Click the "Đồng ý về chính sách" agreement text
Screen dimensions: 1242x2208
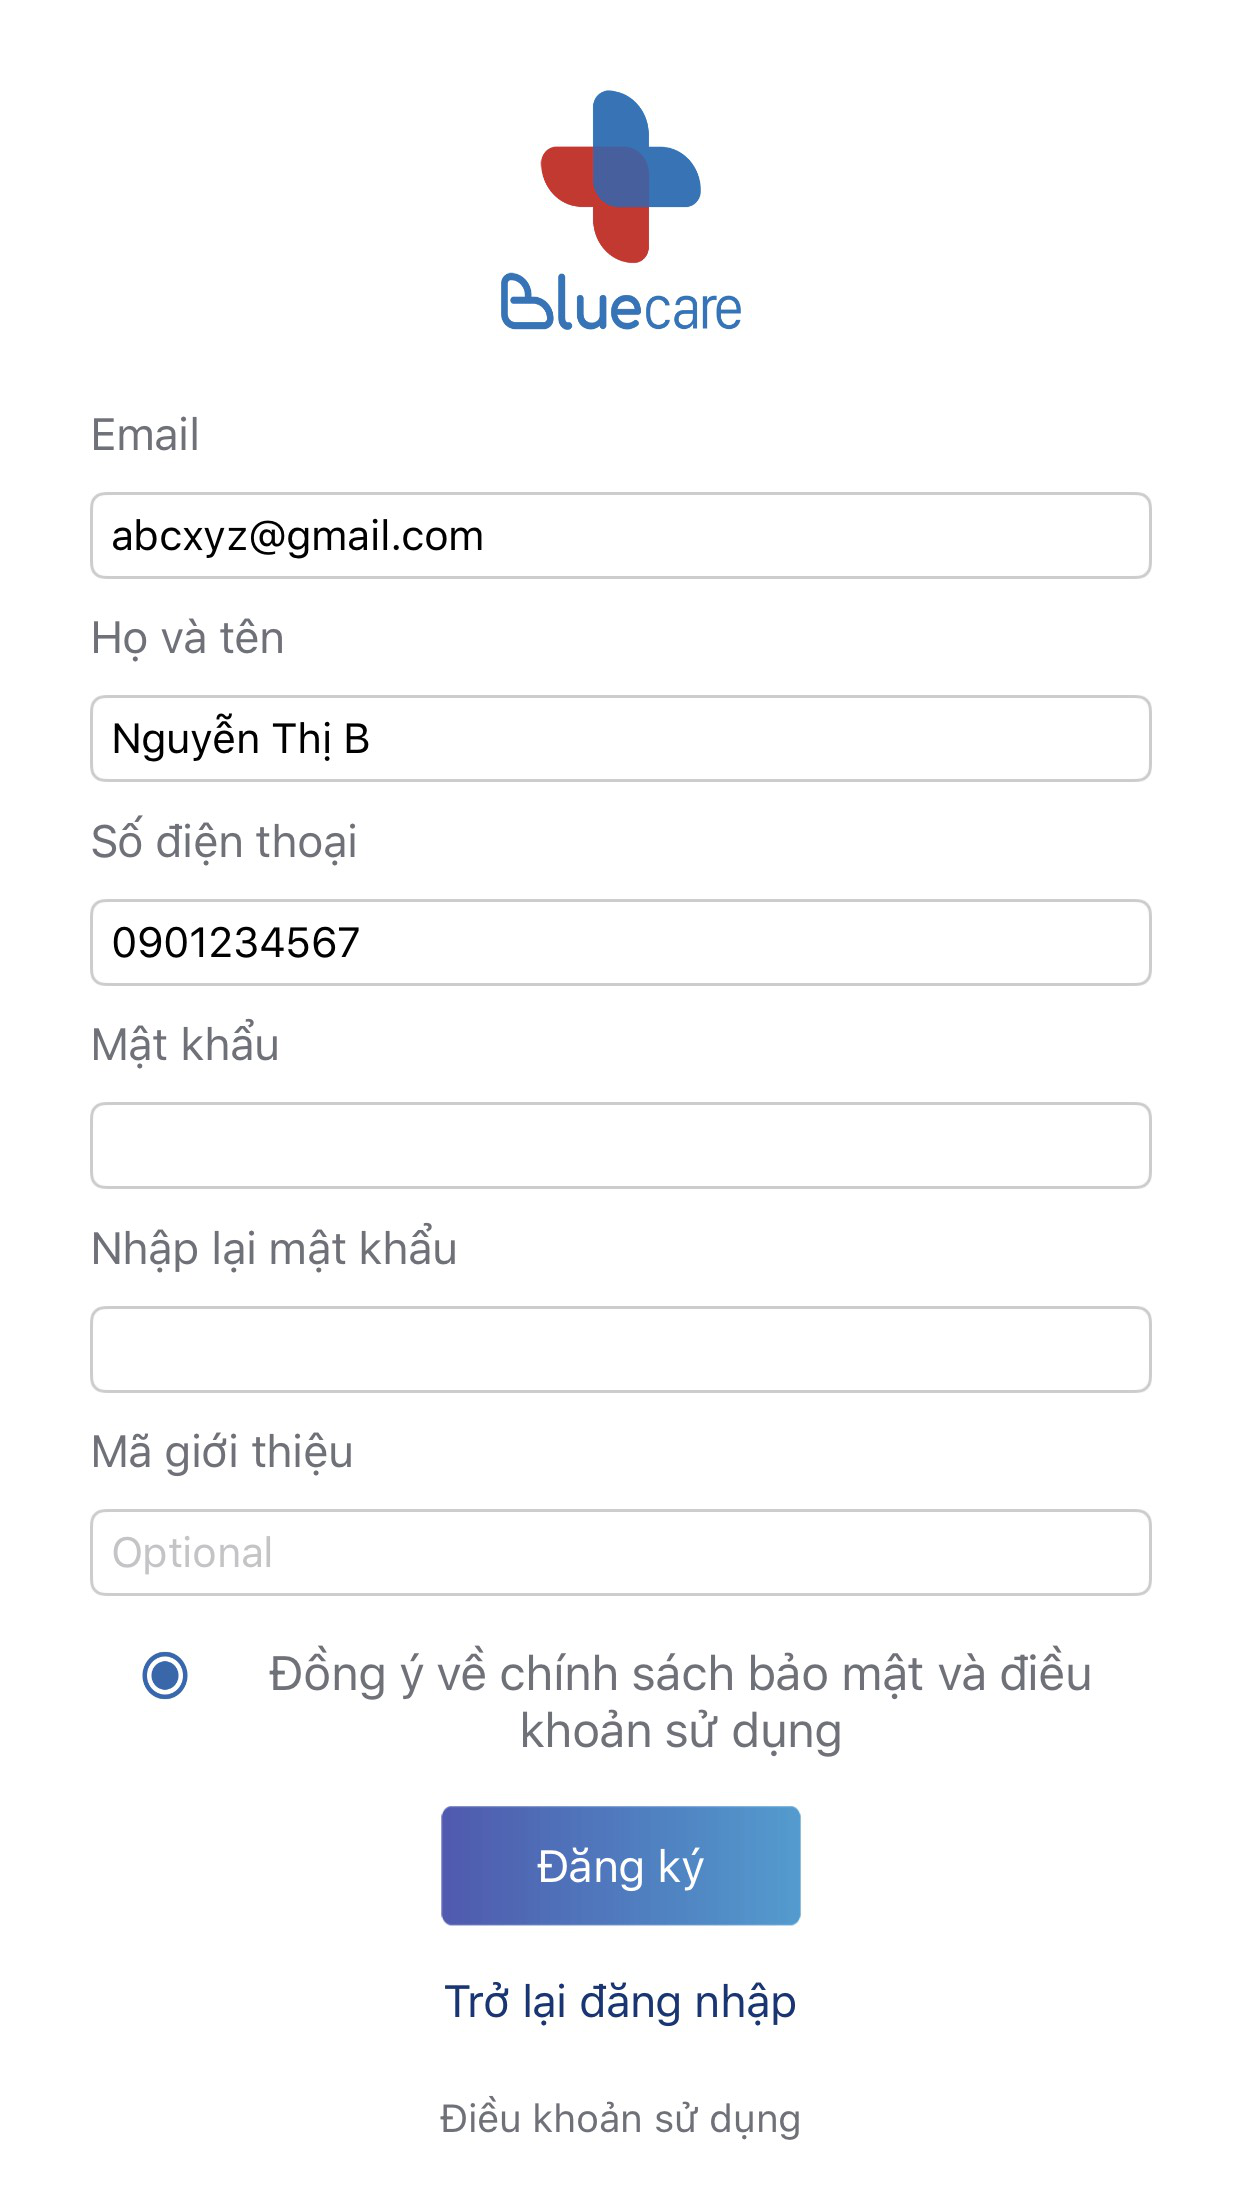tap(680, 1702)
